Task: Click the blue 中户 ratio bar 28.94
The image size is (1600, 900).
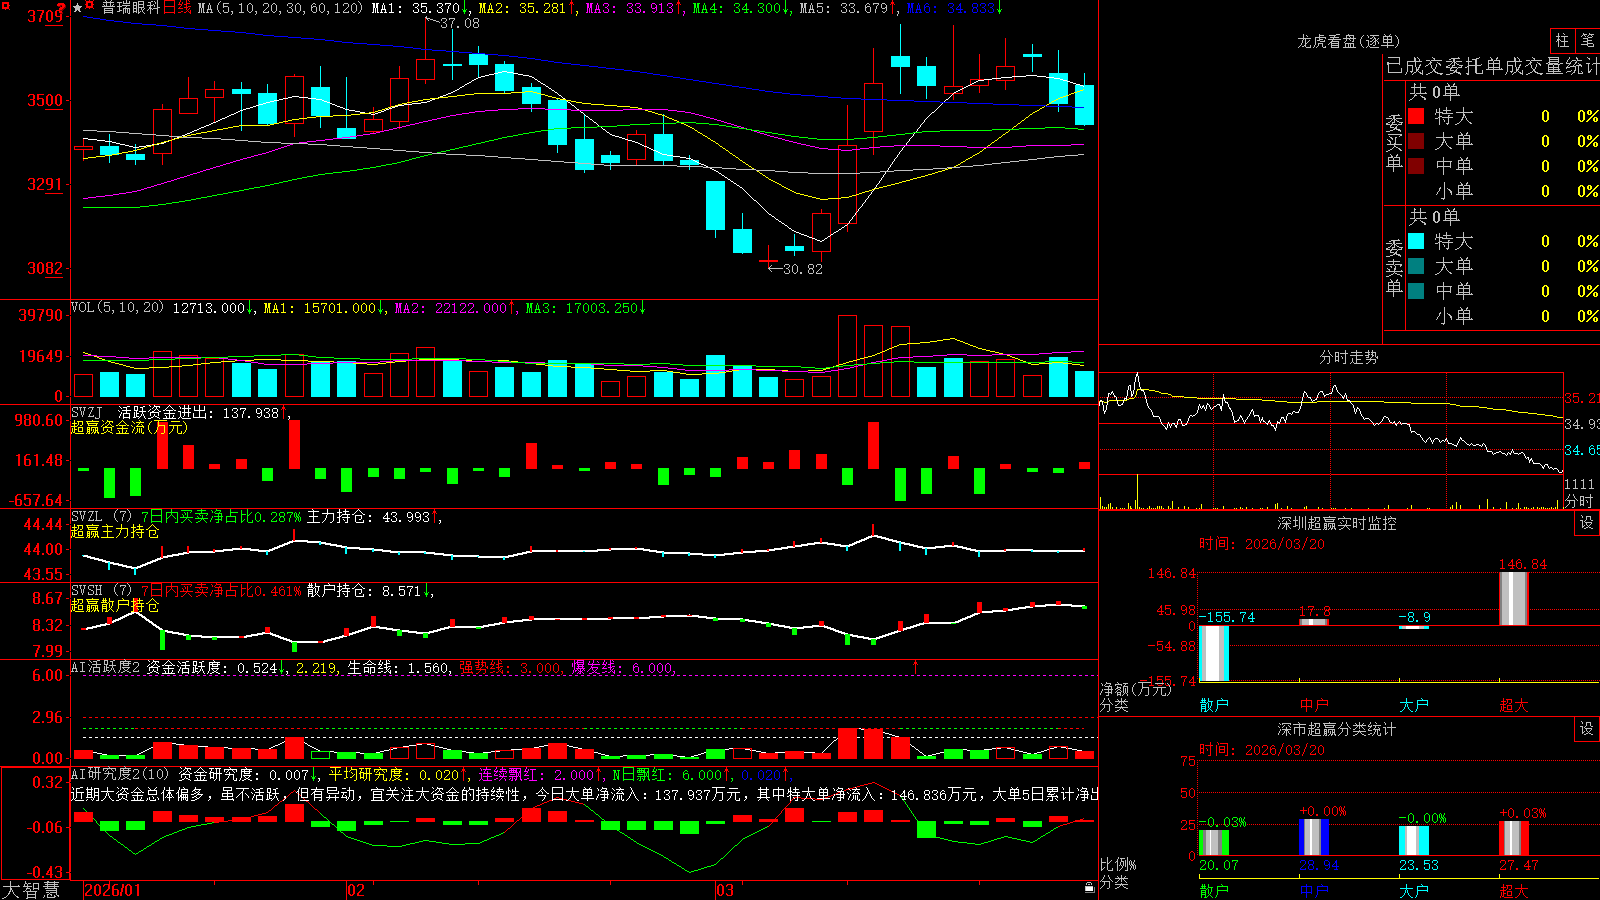Action: point(1314,837)
